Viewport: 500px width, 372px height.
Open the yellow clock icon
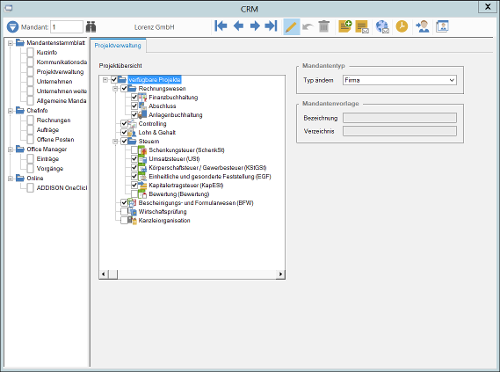click(402, 26)
